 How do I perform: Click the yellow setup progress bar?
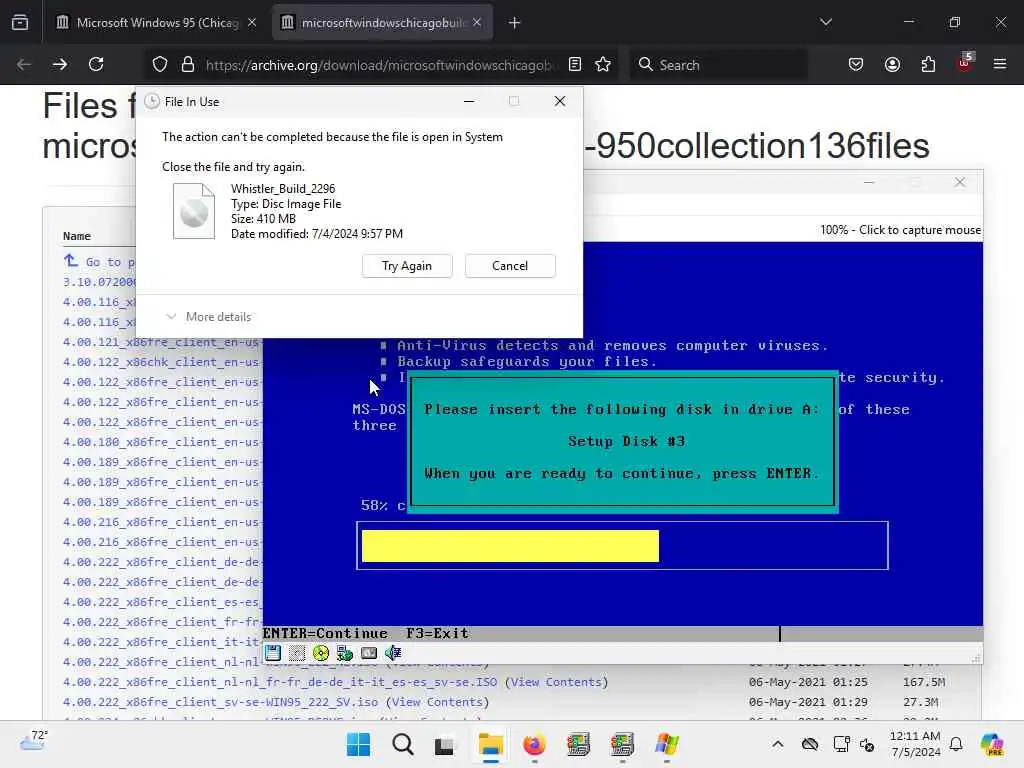[x=510, y=545]
